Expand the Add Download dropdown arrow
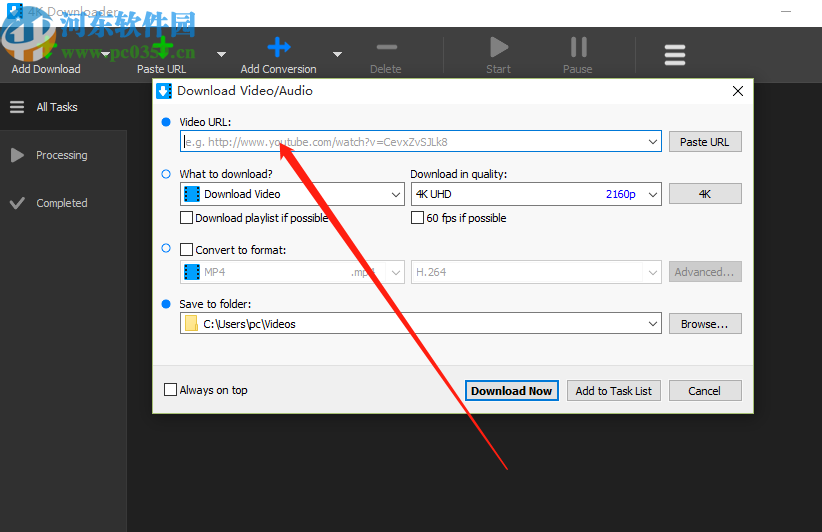Viewport: 822px width, 532px height. tap(106, 54)
